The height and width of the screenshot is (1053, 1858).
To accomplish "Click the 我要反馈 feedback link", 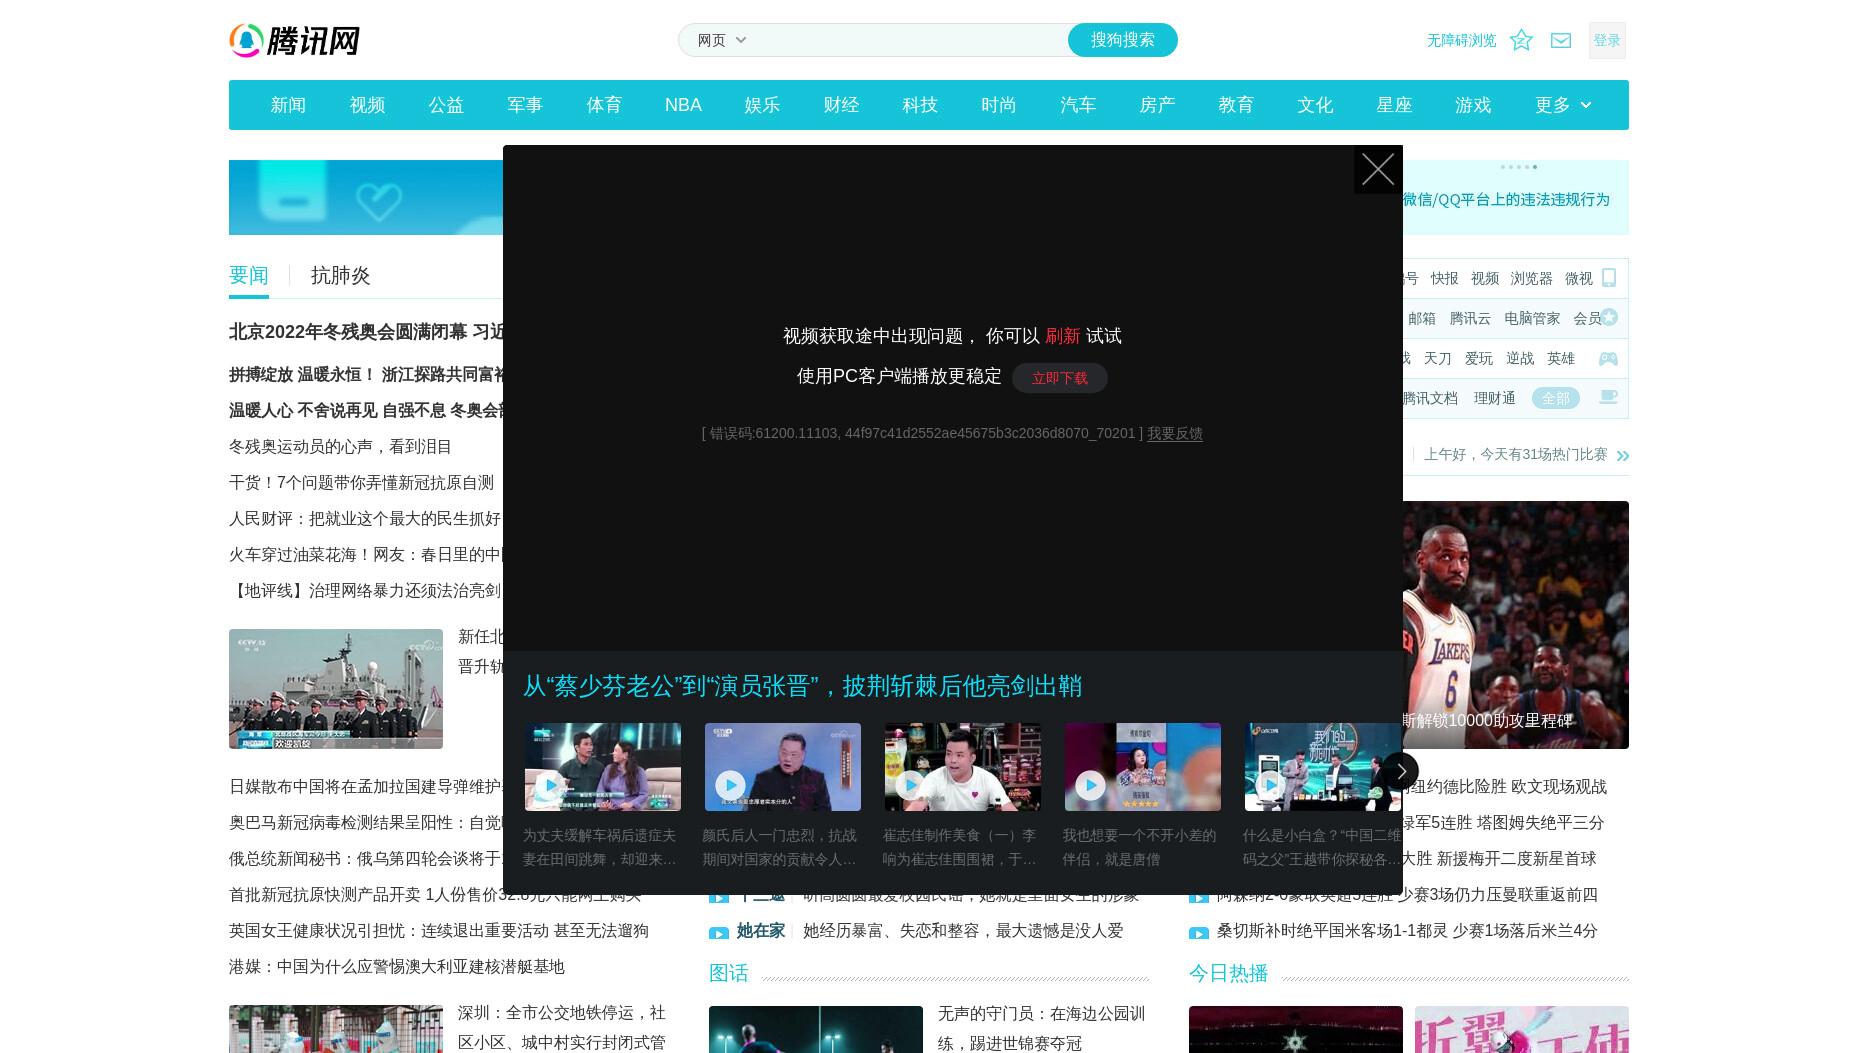I will [x=1175, y=433].
